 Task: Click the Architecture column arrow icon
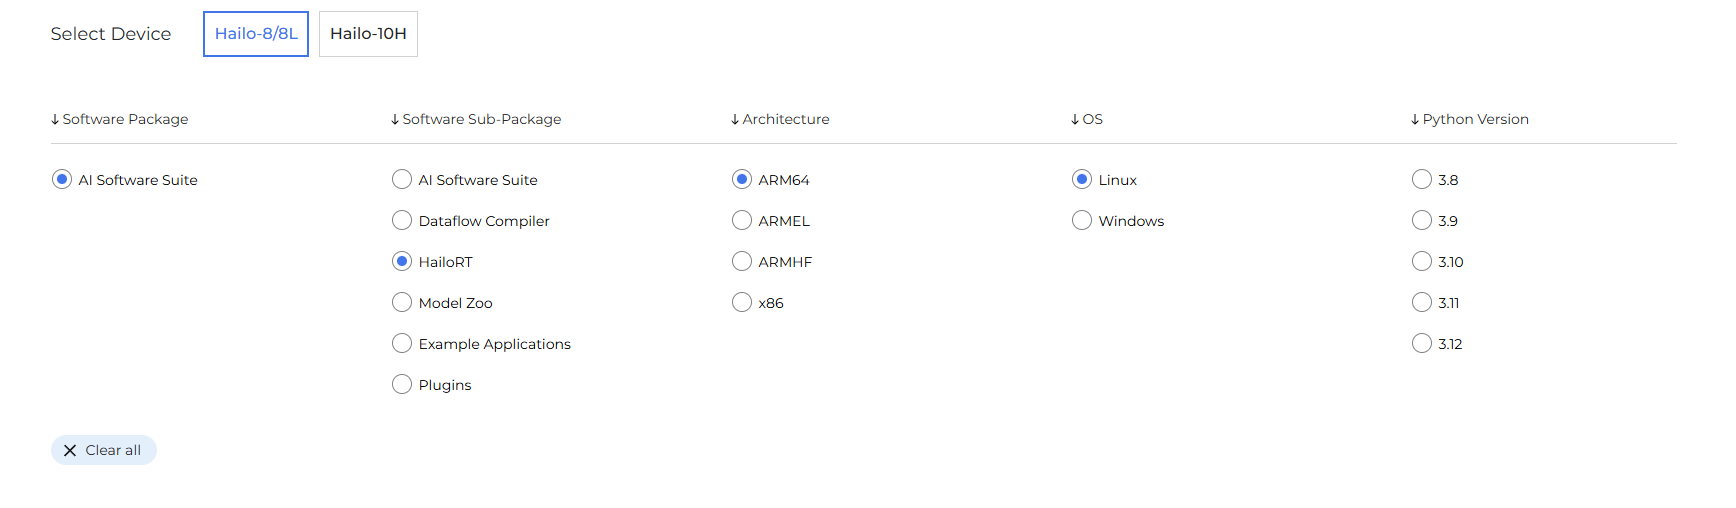(735, 120)
